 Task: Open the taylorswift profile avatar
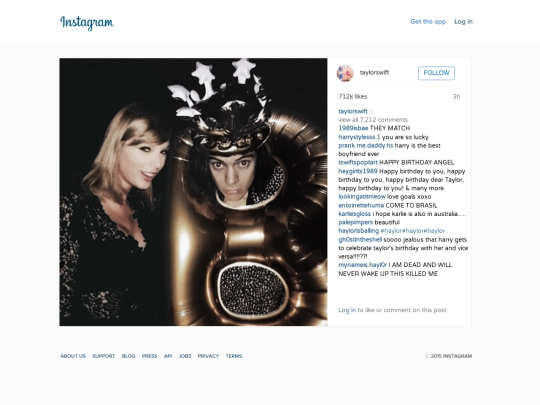click(345, 73)
